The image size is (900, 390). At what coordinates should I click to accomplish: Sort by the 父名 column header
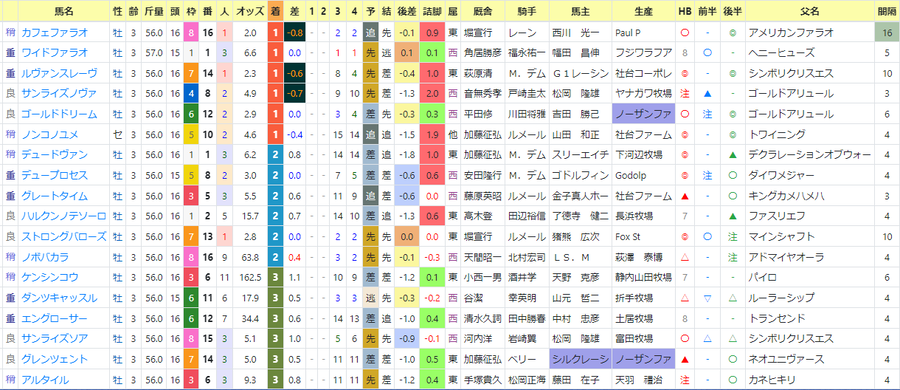click(809, 11)
